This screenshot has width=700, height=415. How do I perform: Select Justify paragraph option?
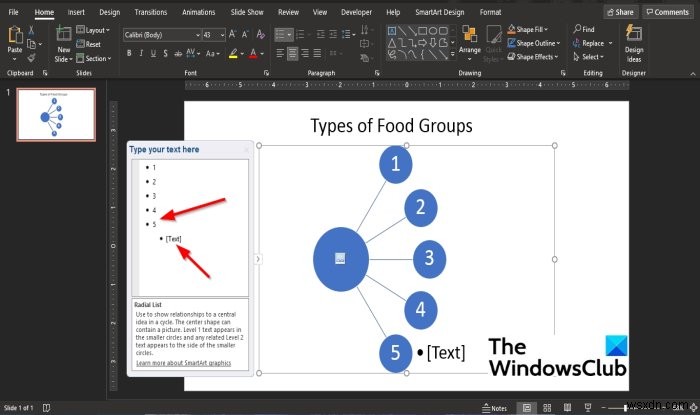[x=317, y=54]
